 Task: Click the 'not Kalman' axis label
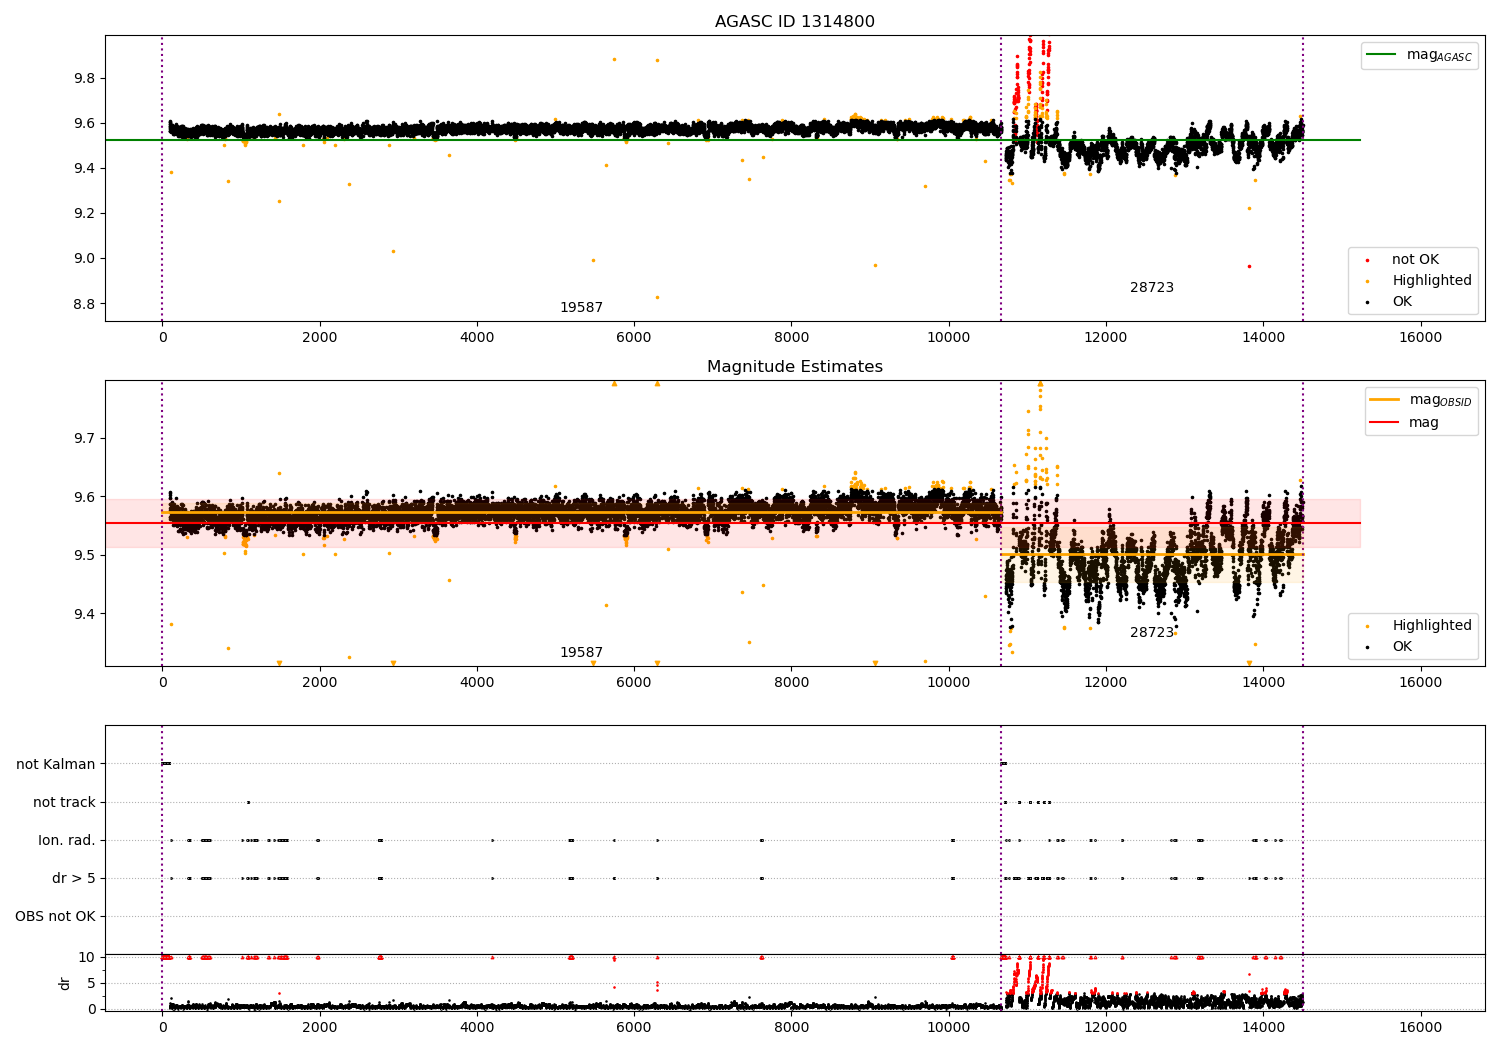point(56,764)
